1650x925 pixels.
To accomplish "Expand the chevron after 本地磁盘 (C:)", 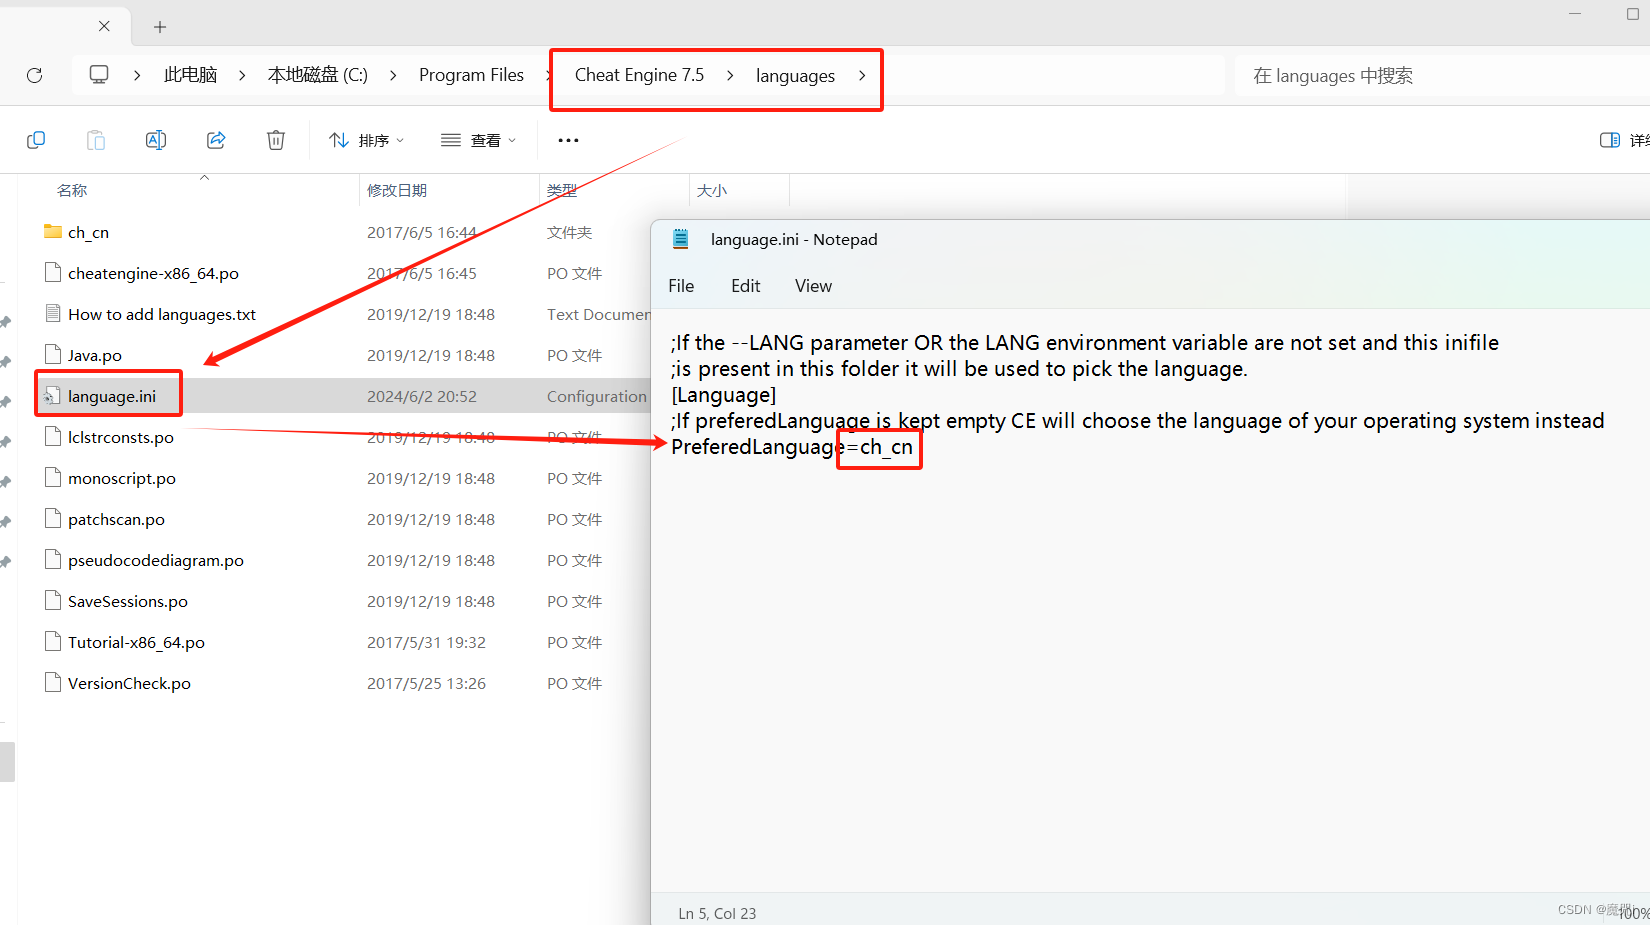I will point(393,75).
